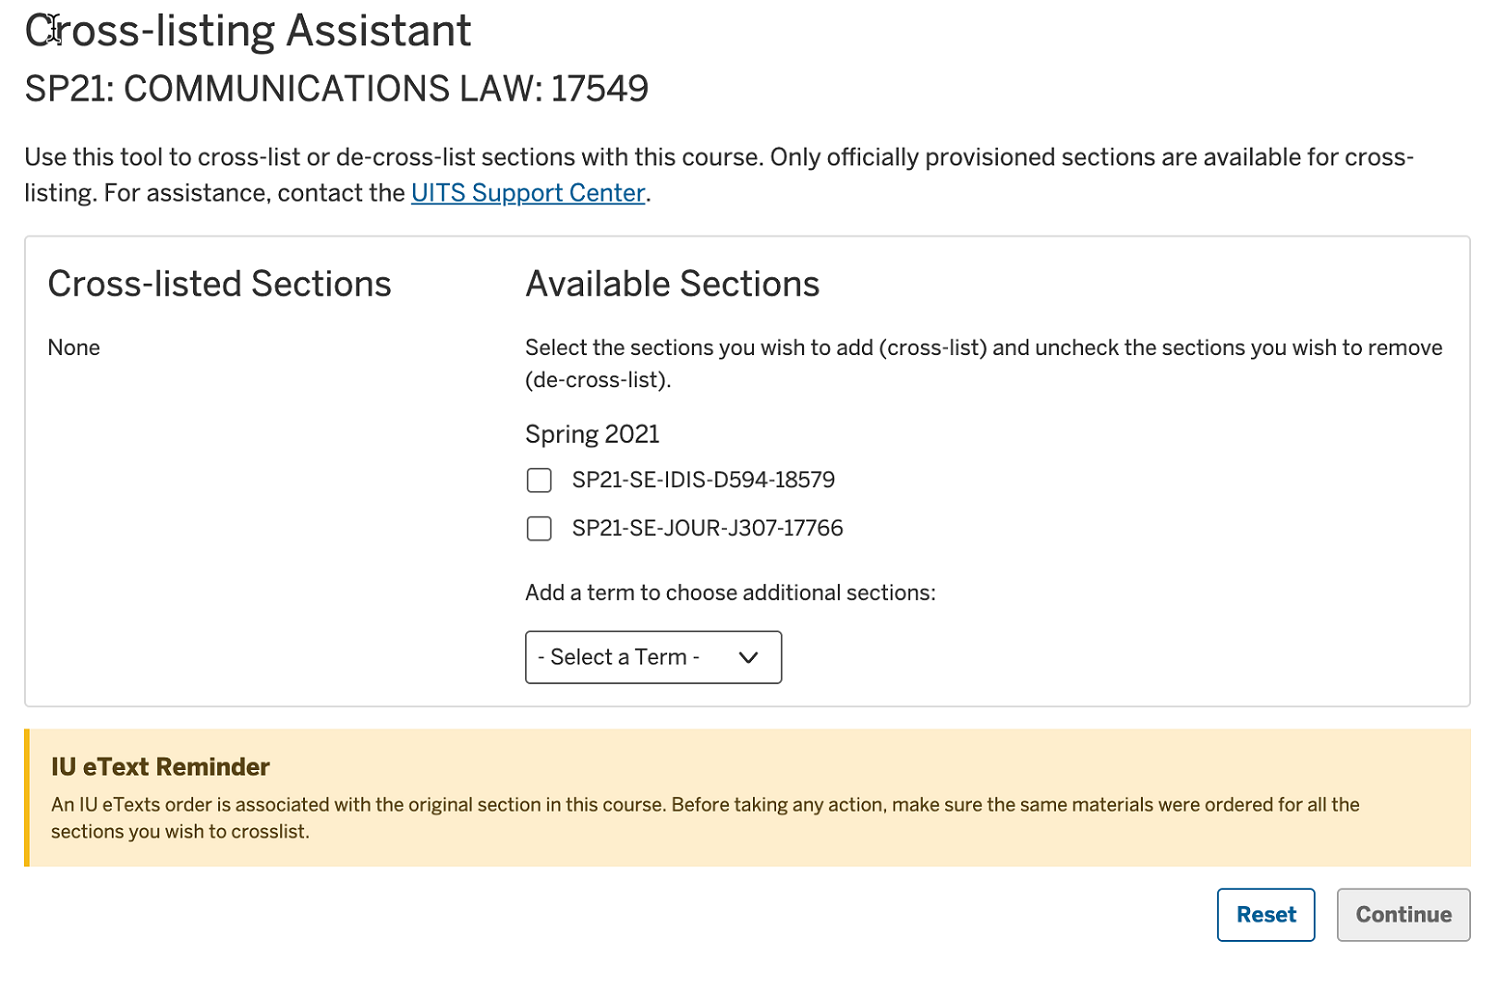Click the Cross-listing Assistant page title
Screen dimensions: 1500x1000
[248, 31]
